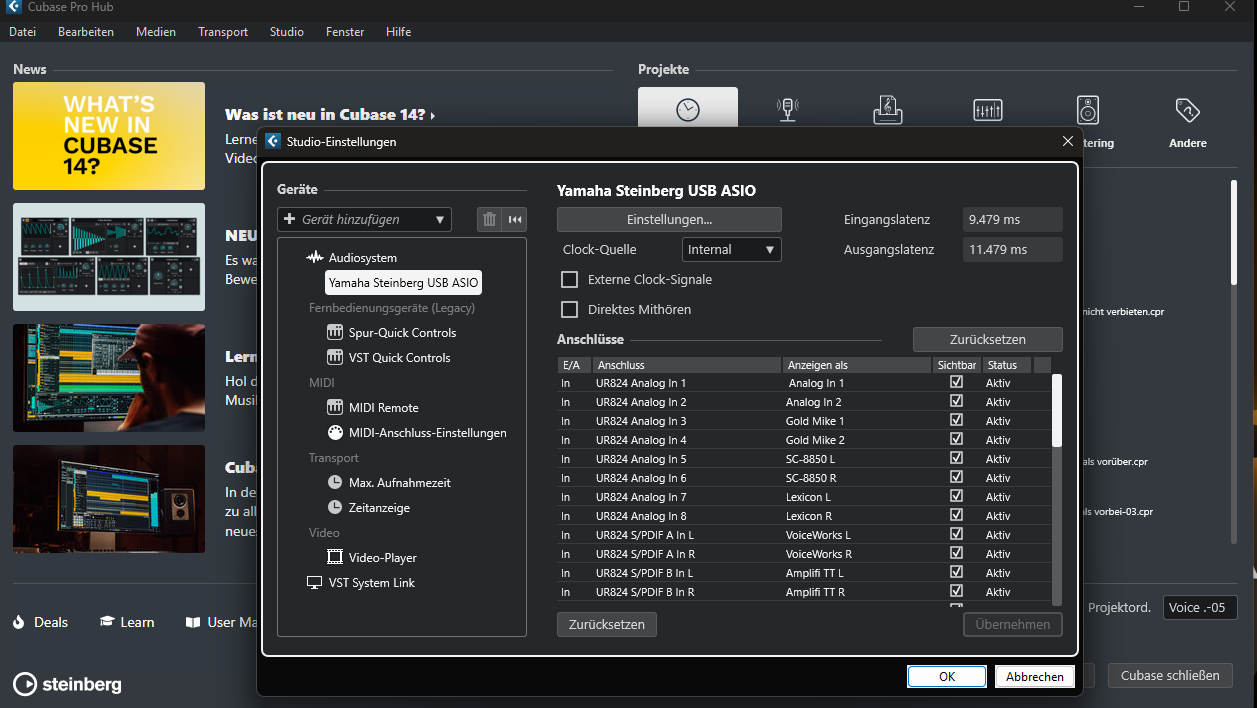
Task: Click the Video-Player film icon
Action: [x=335, y=557]
